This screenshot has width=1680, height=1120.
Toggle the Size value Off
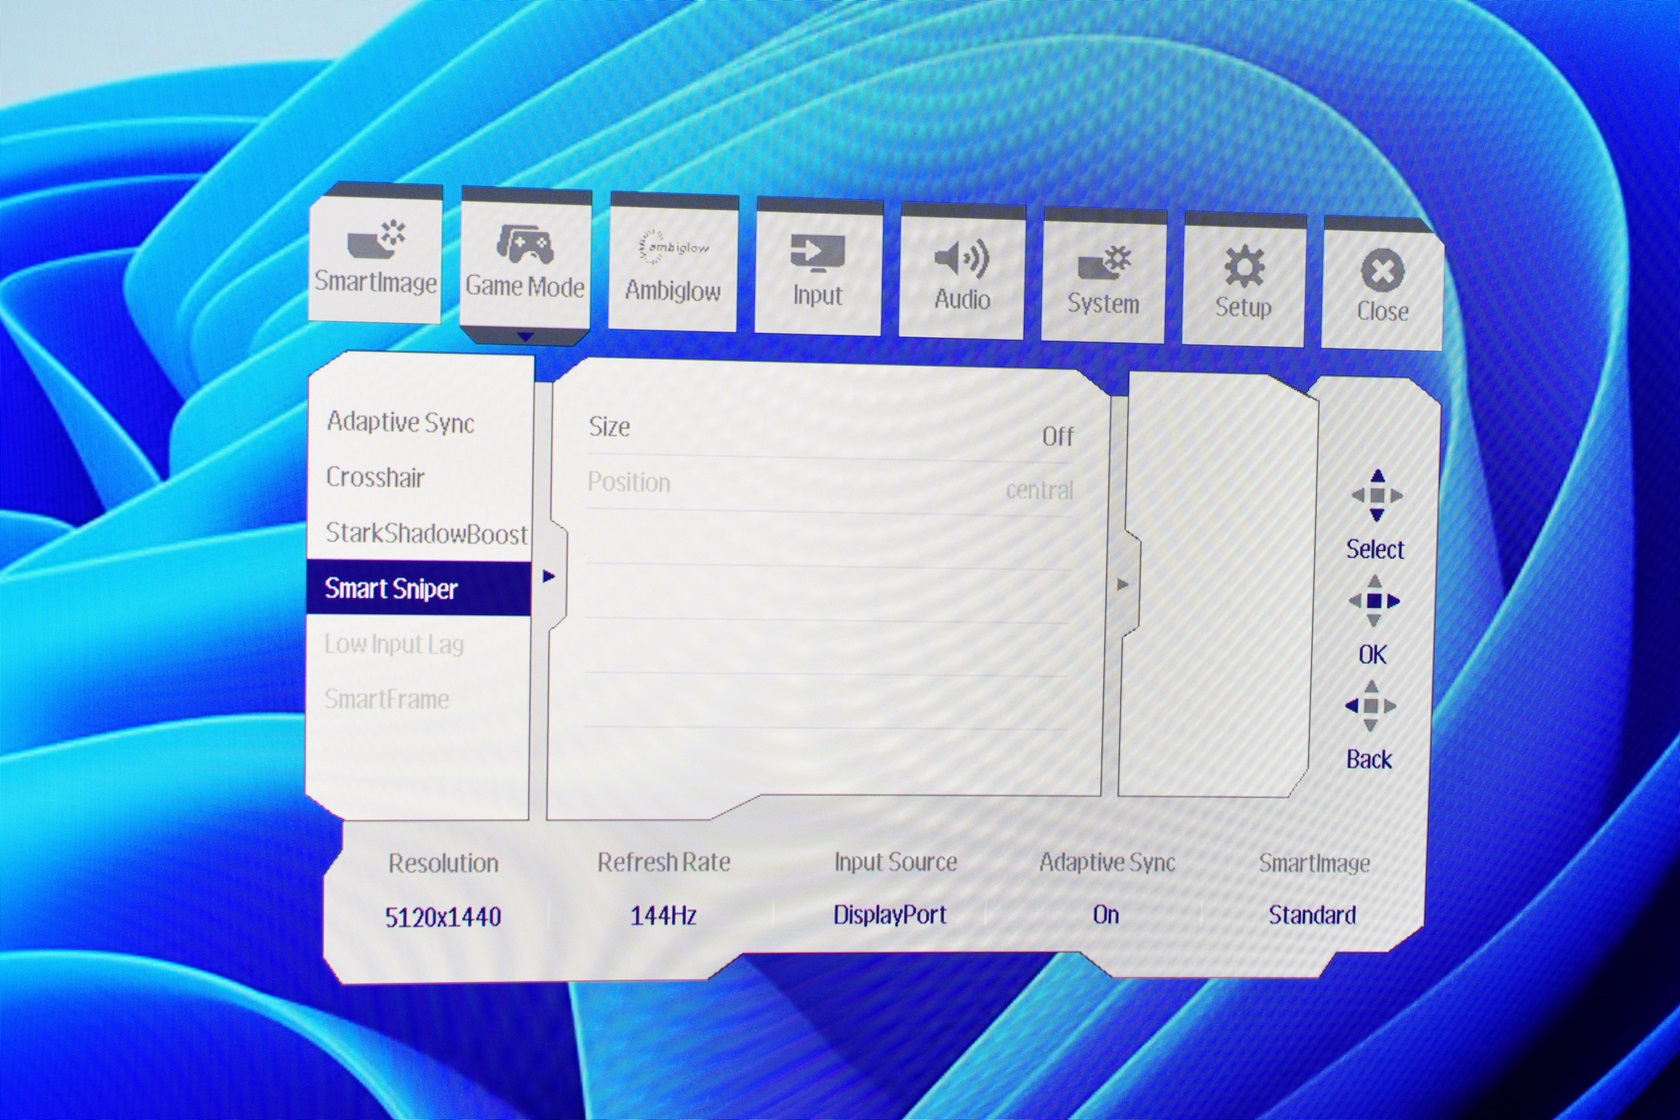1058,436
